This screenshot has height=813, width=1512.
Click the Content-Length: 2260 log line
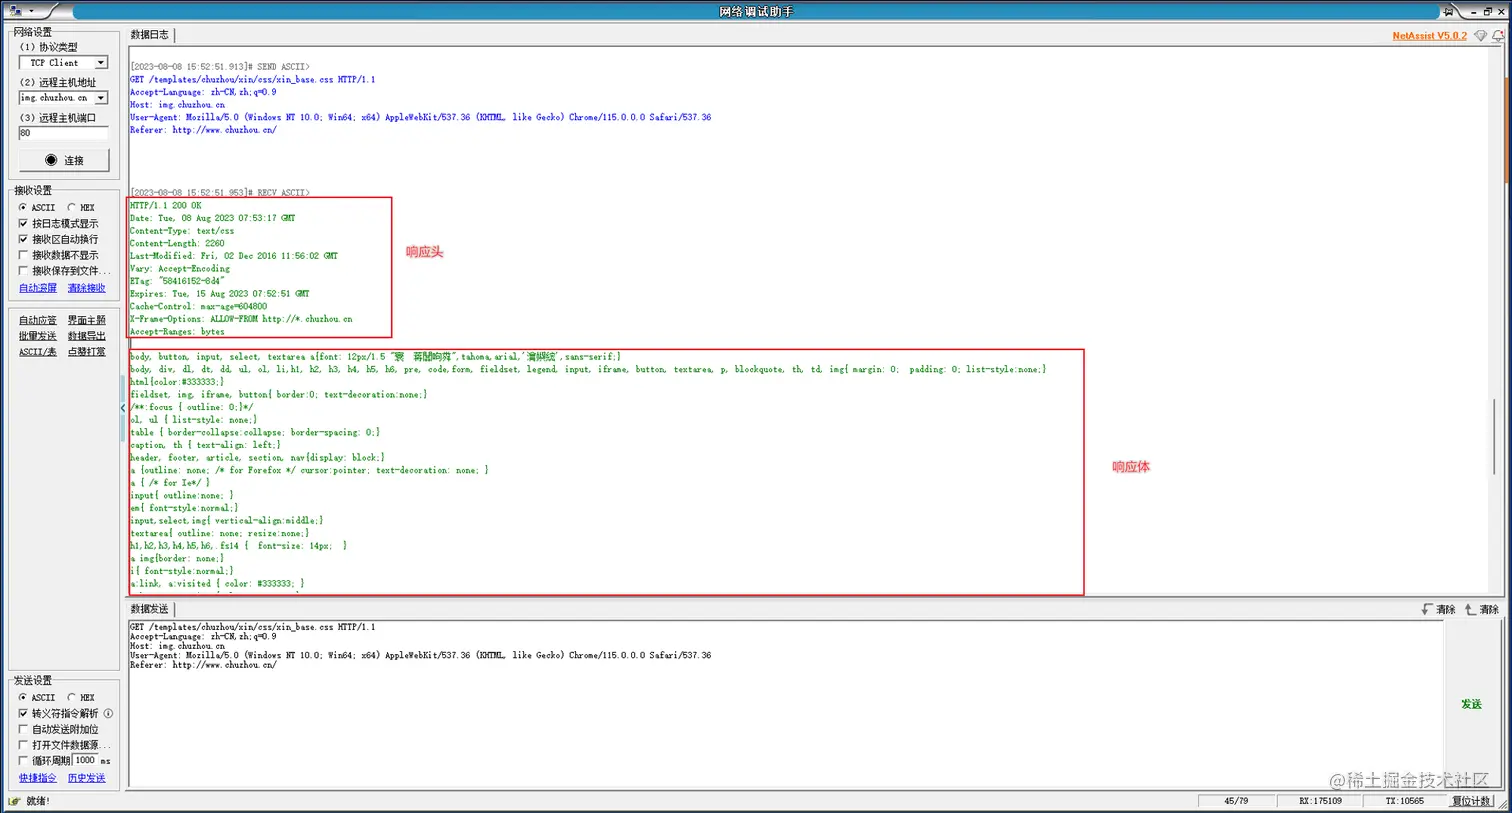click(177, 243)
